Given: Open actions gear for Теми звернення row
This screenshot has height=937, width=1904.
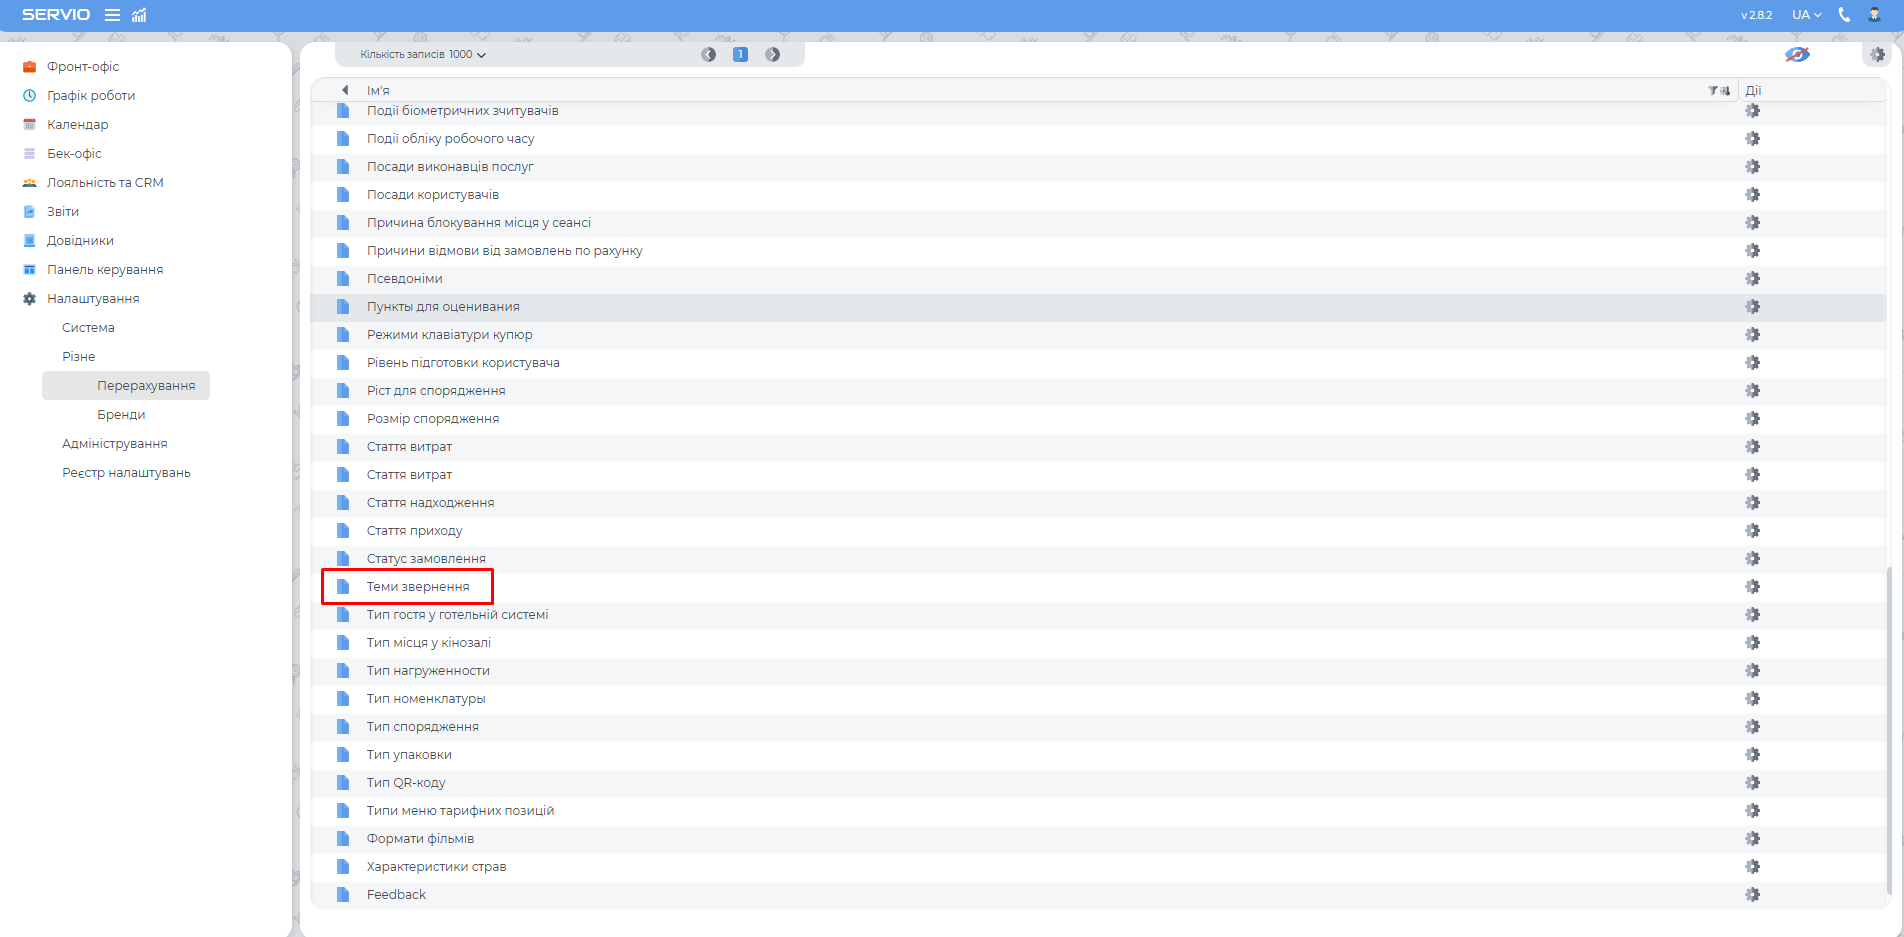Looking at the screenshot, I should click(1752, 587).
